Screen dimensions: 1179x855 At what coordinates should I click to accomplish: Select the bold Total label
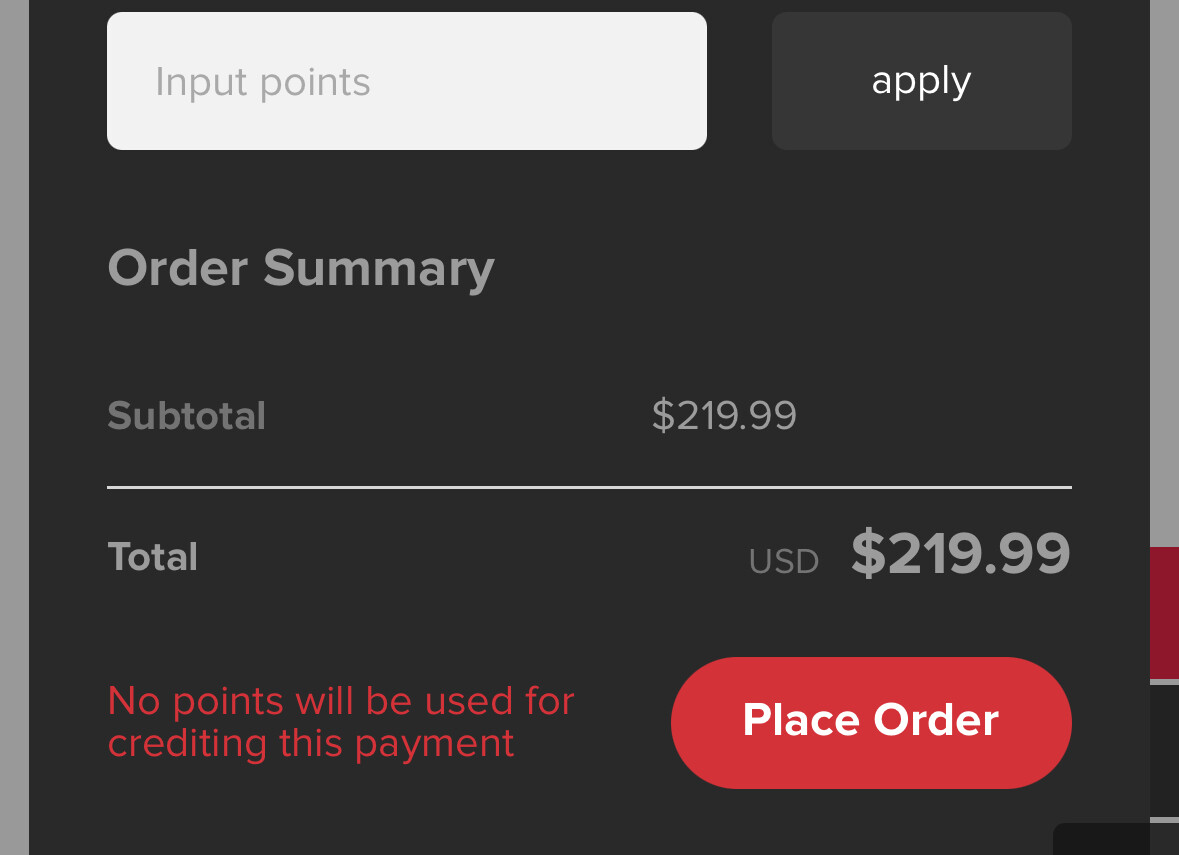(x=152, y=557)
